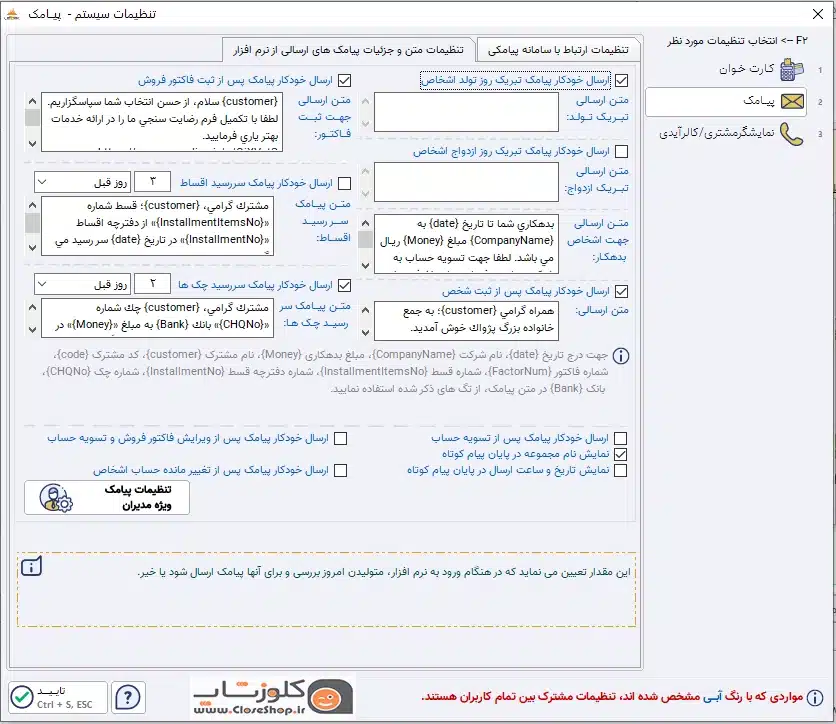Enable SMS after editing sales invoice and settlement

tap(340, 438)
